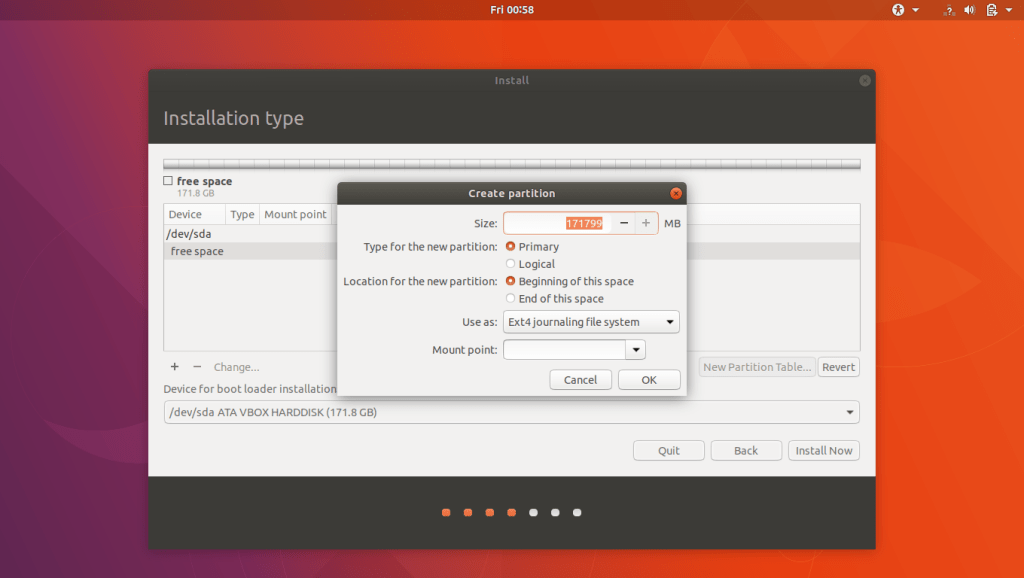Click the partition Size input field

click(557, 223)
